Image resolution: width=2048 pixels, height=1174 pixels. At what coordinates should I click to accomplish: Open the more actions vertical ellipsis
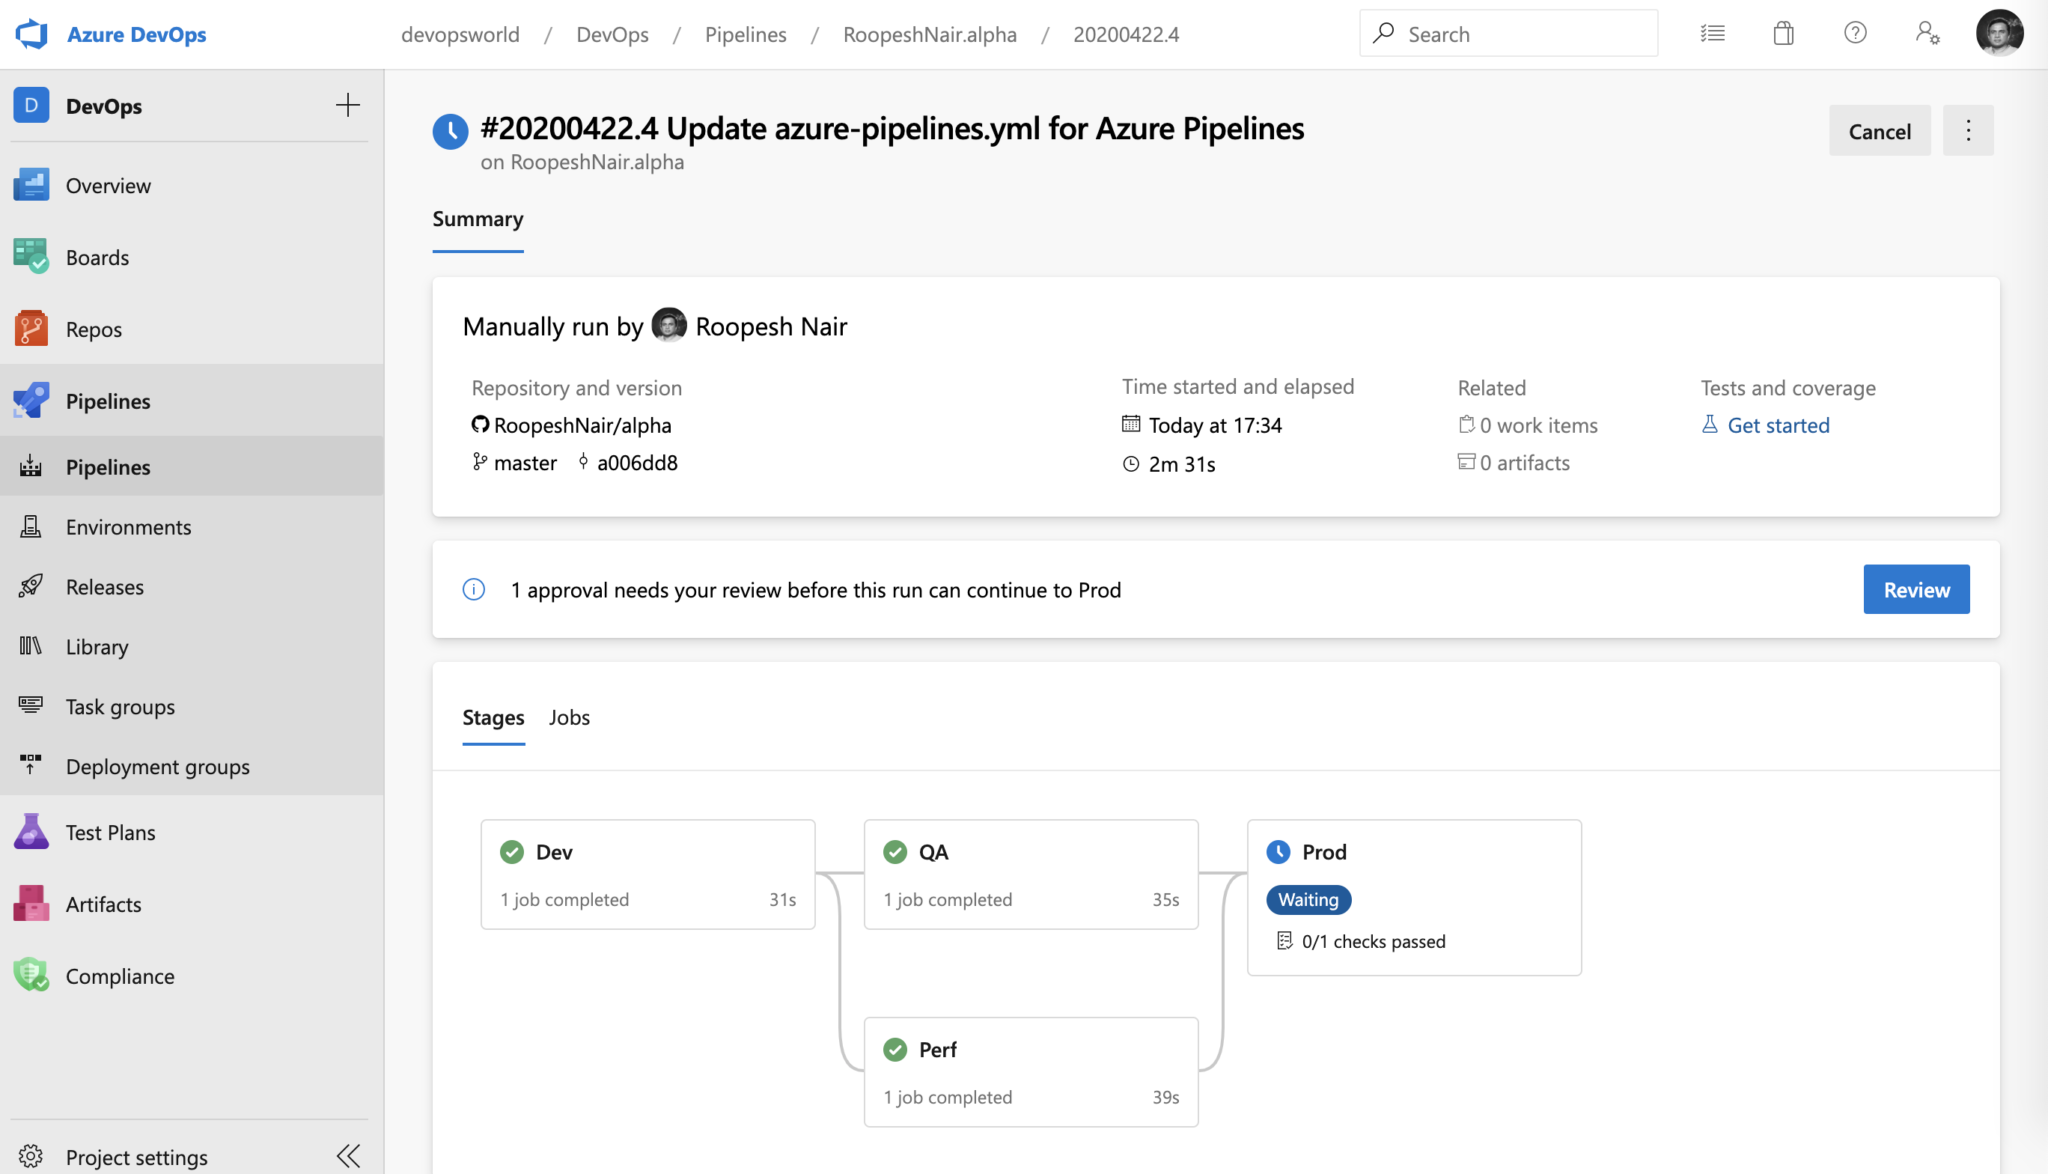(x=1968, y=131)
